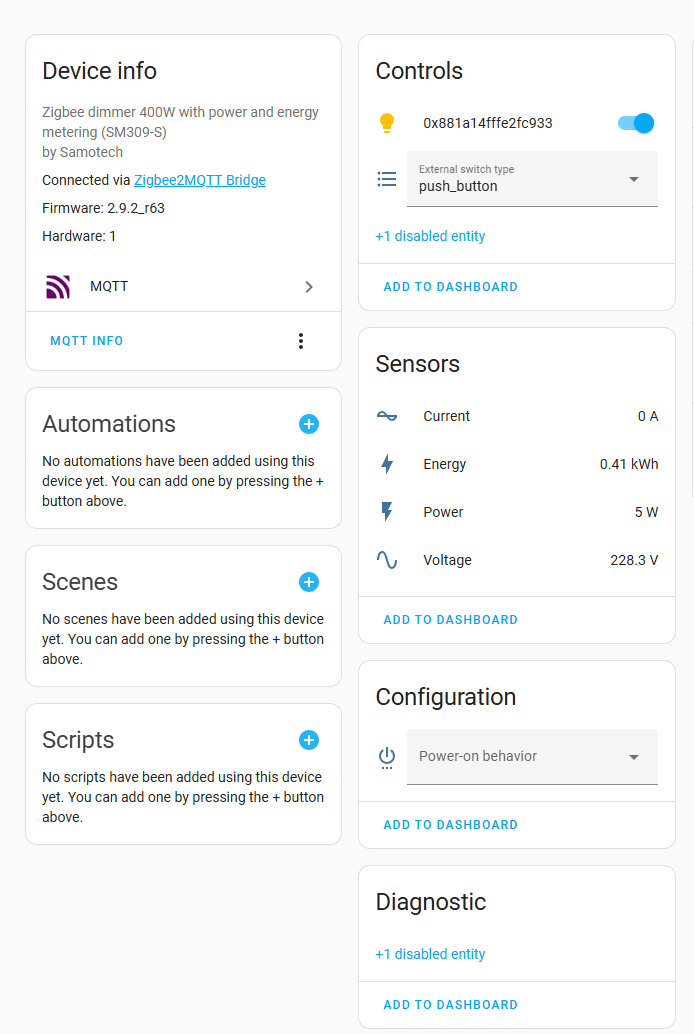The height and width of the screenshot is (1034, 694).
Task: Click the Power sensor flash icon
Action: tap(387, 512)
